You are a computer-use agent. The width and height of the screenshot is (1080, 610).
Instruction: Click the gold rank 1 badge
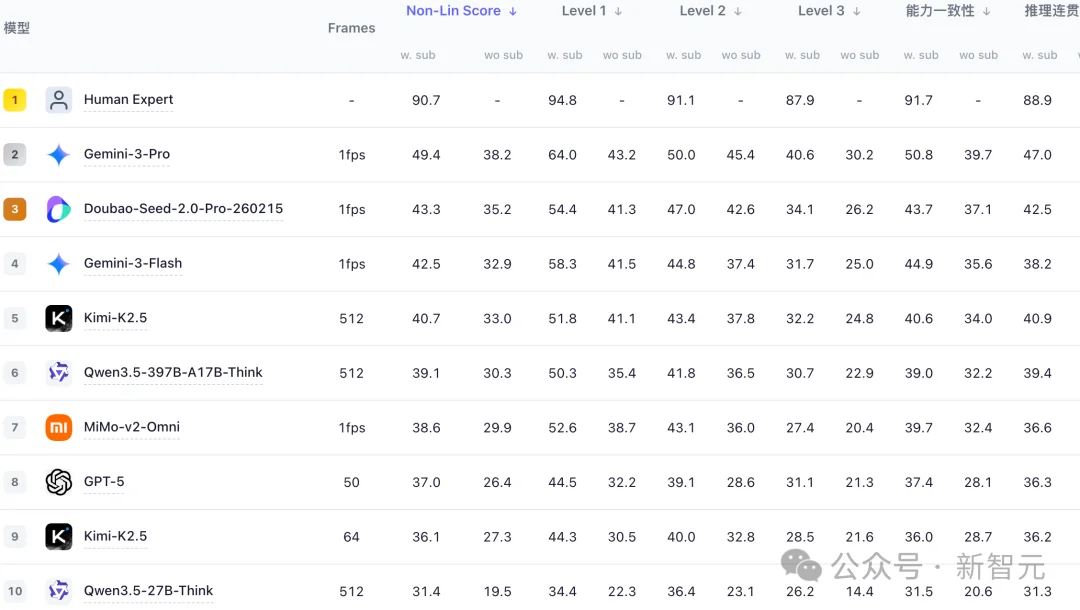pos(15,100)
